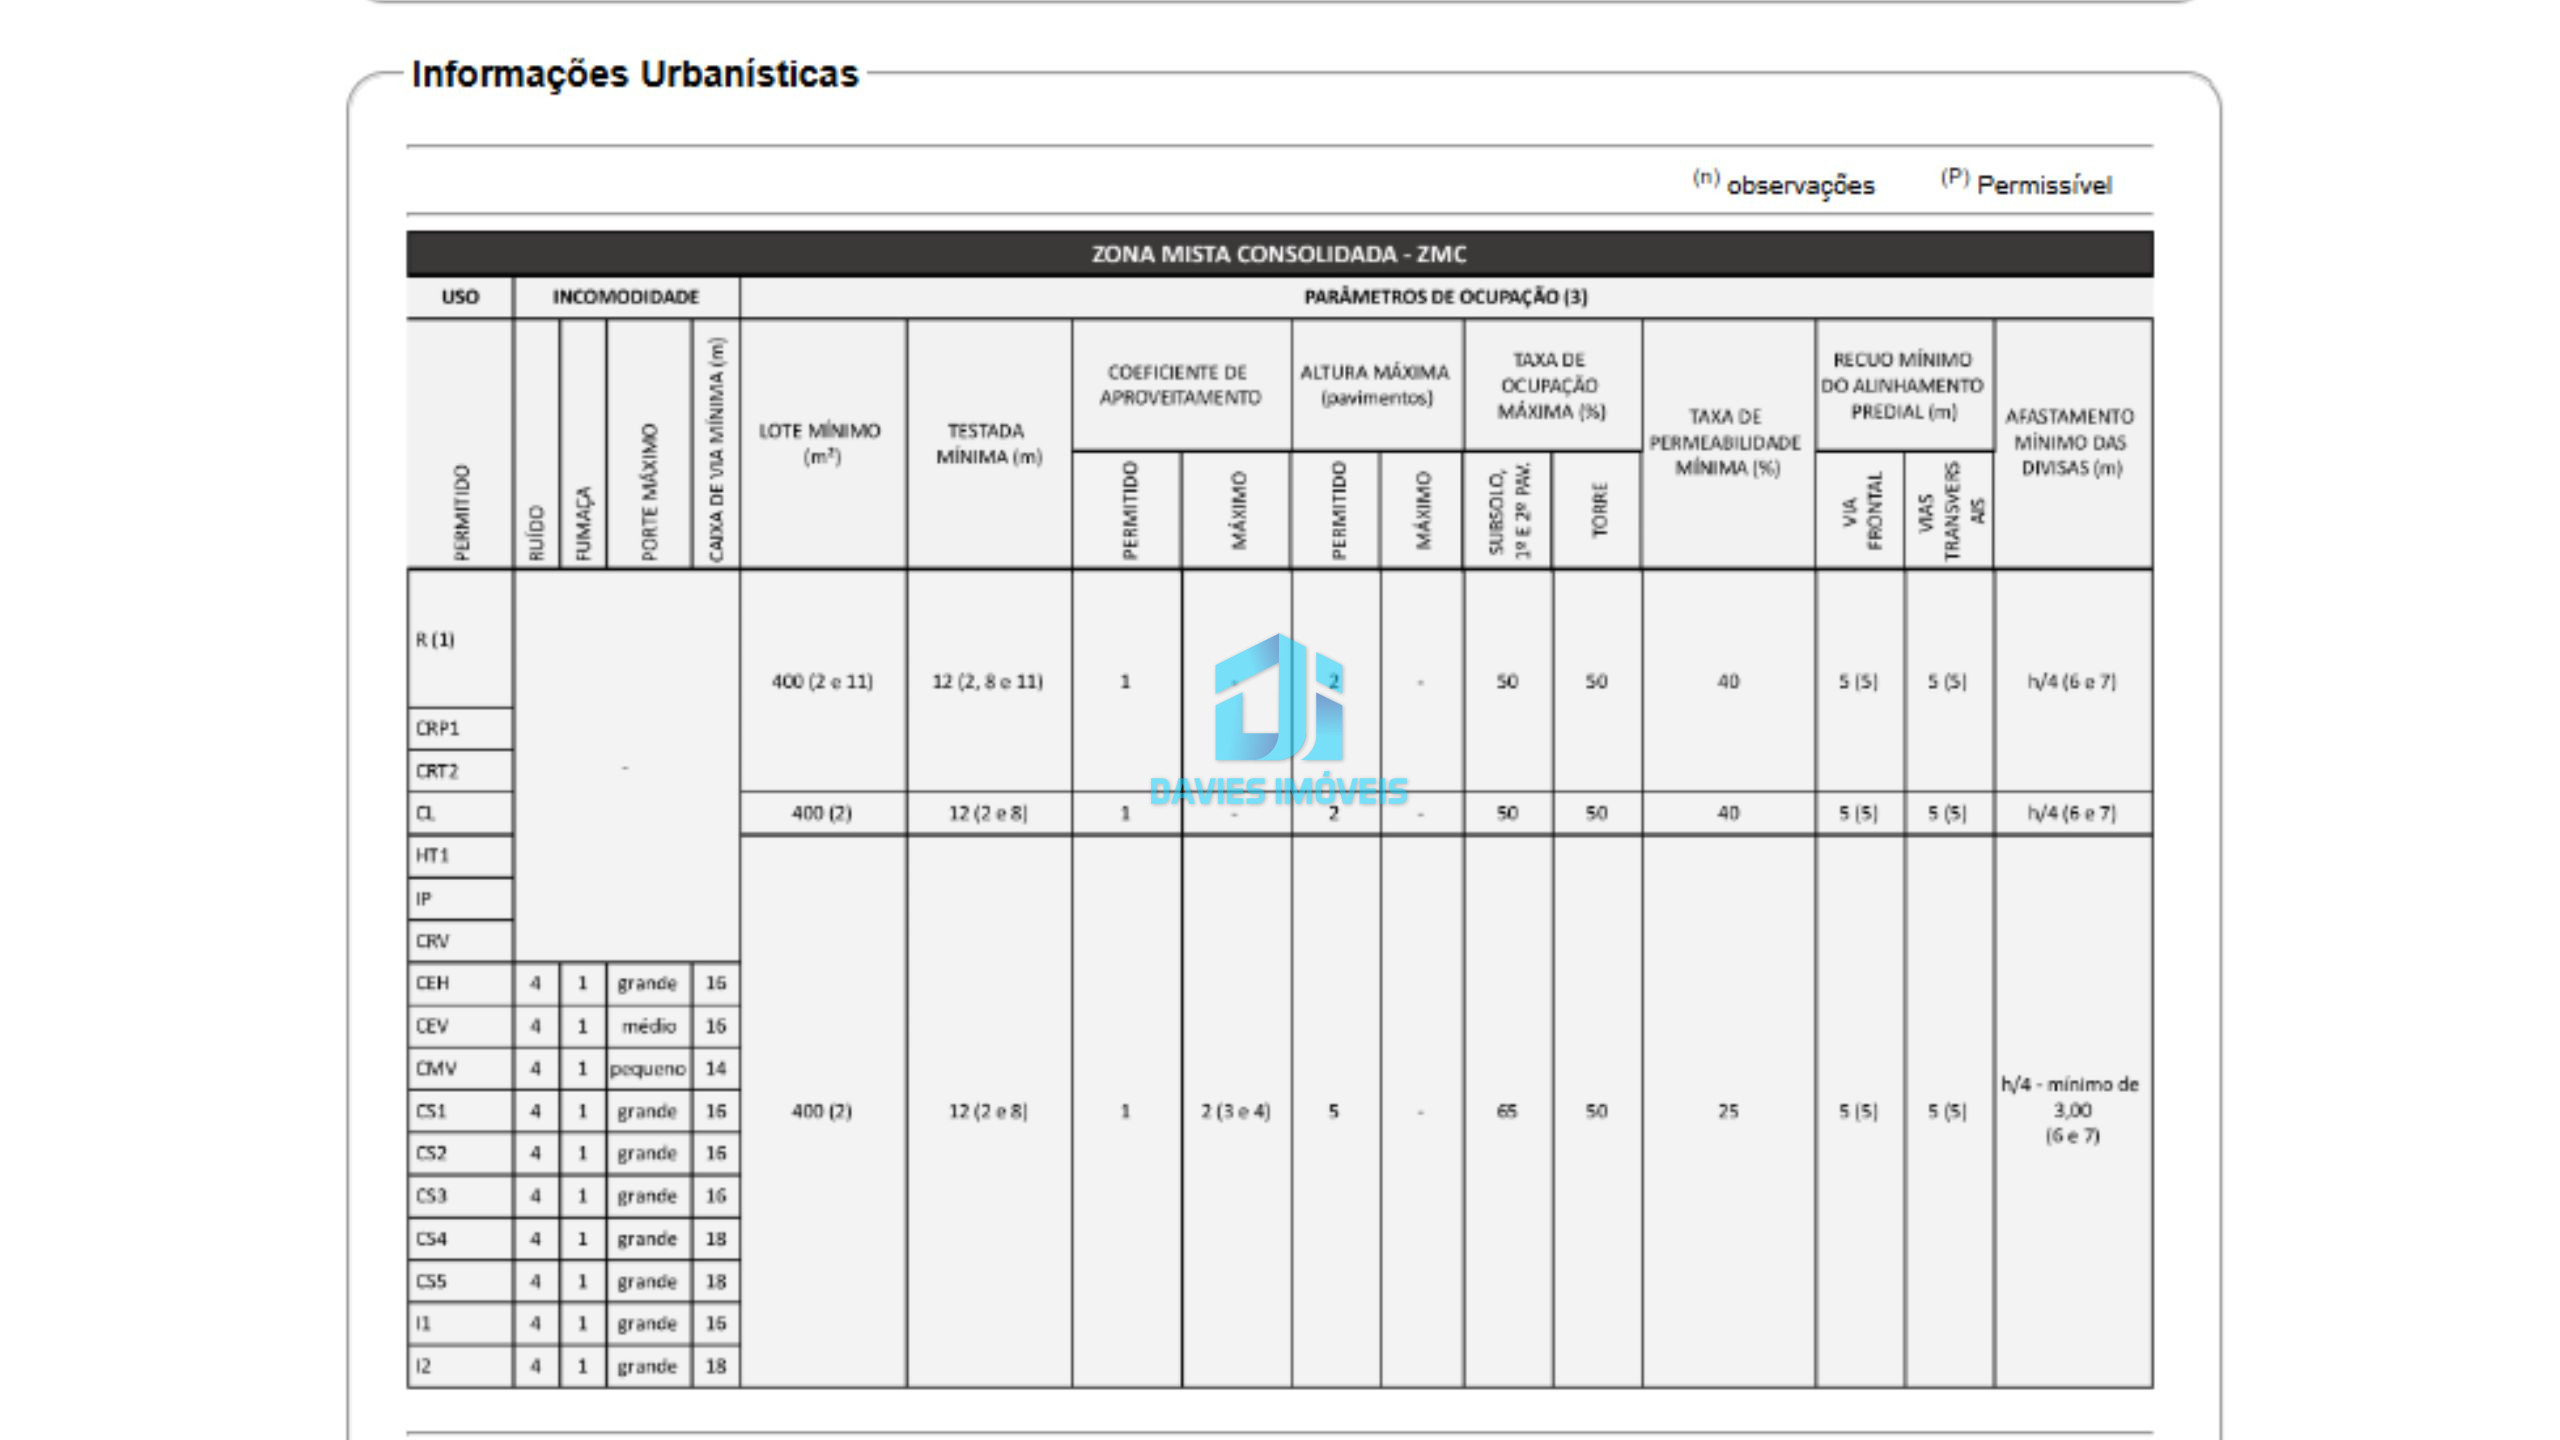Click the 'médio' size cell in CEV row
The width and height of the screenshot is (2560, 1440).
[x=649, y=1027]
